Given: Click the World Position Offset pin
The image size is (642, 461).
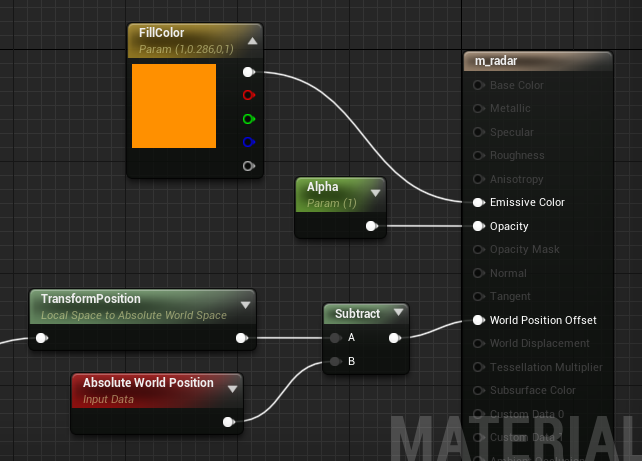Looking at the screenshot, I should pyautogui.click(x=478, y=320).
